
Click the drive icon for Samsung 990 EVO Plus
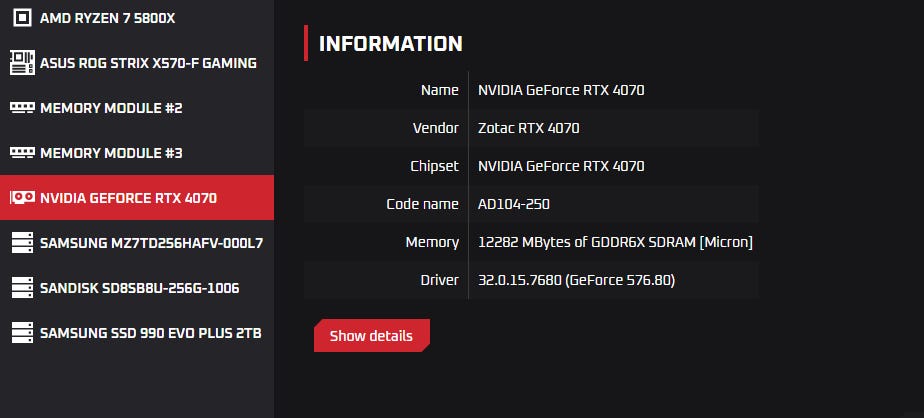coord(22,333)
